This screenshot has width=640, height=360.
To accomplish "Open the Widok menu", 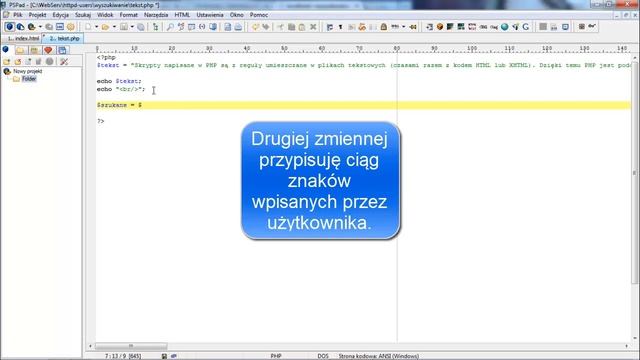I will (105, 15).
